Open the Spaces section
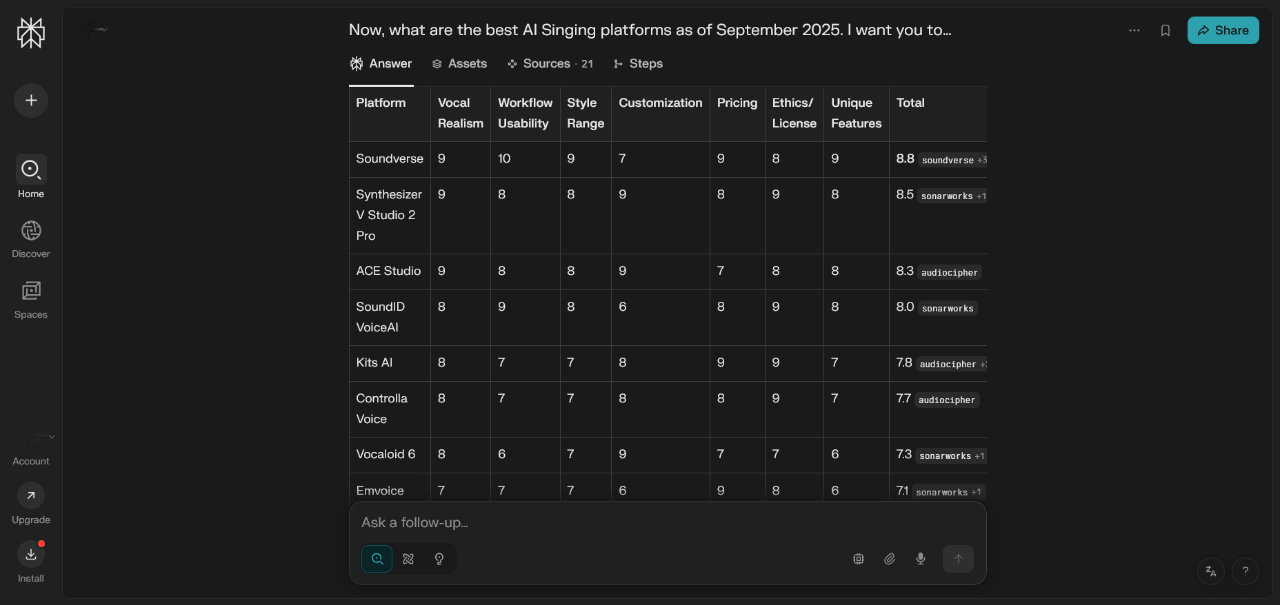1280x605 pixels. [31, 299]
